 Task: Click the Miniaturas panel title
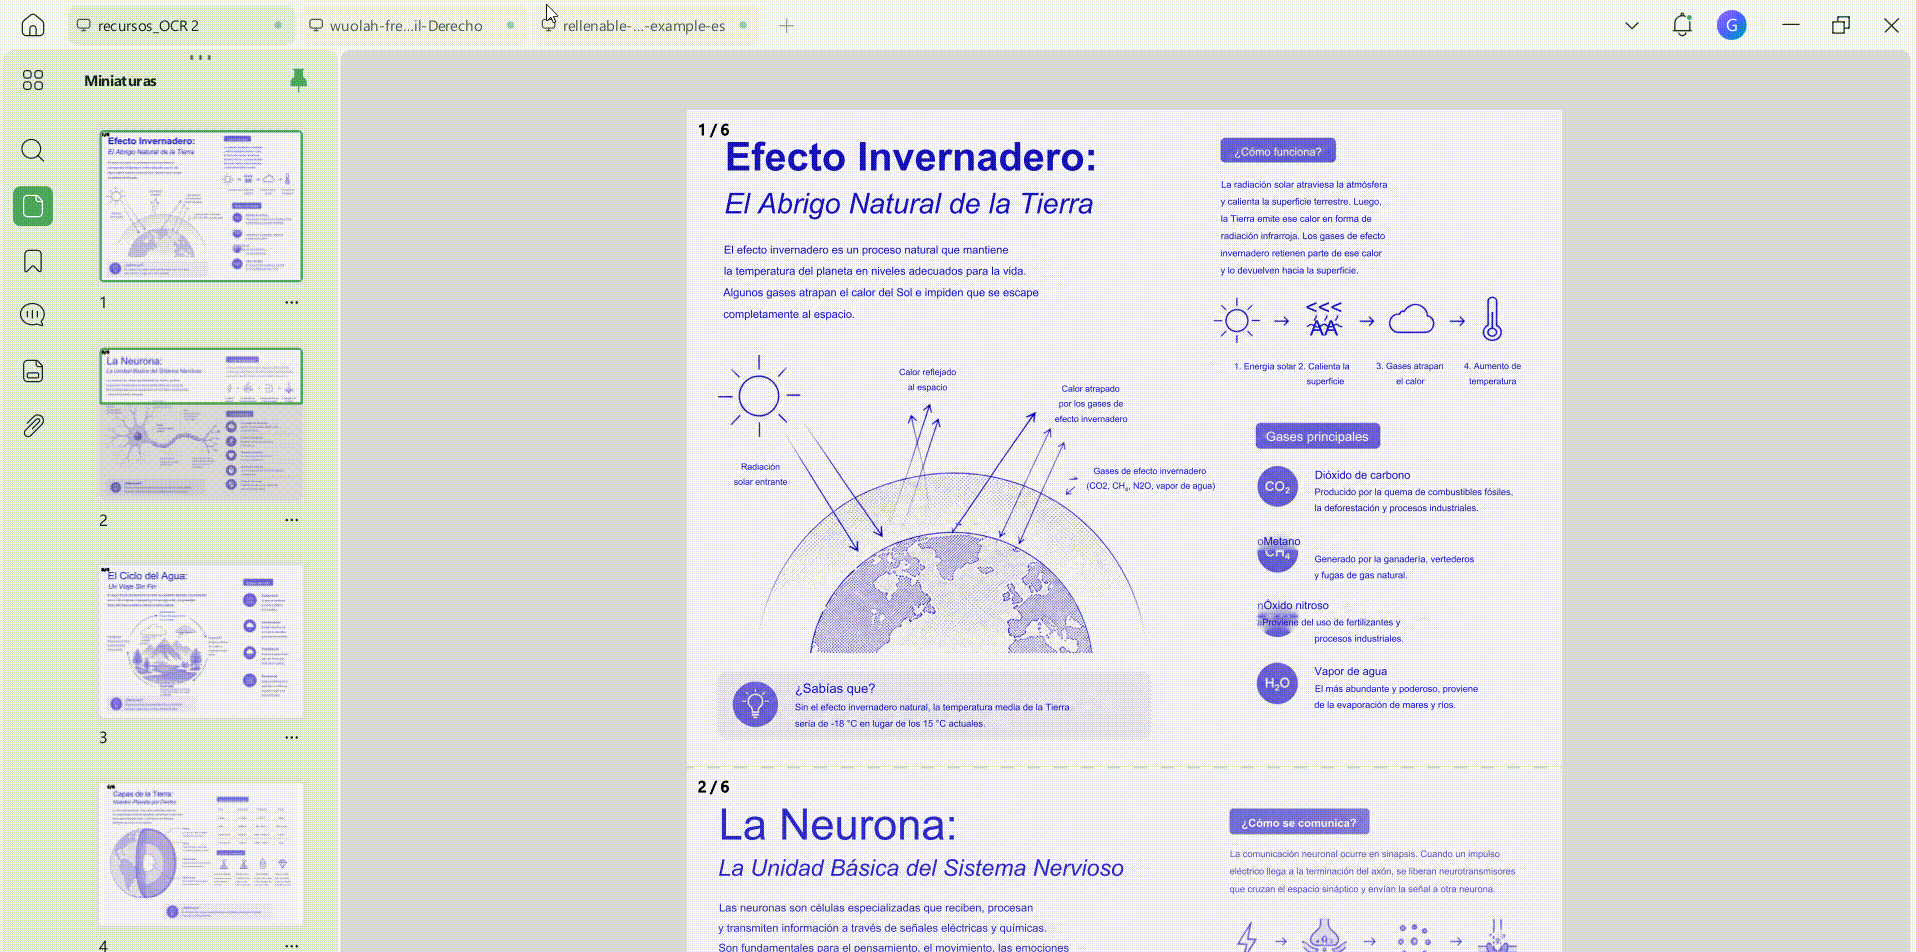point(120,81)
